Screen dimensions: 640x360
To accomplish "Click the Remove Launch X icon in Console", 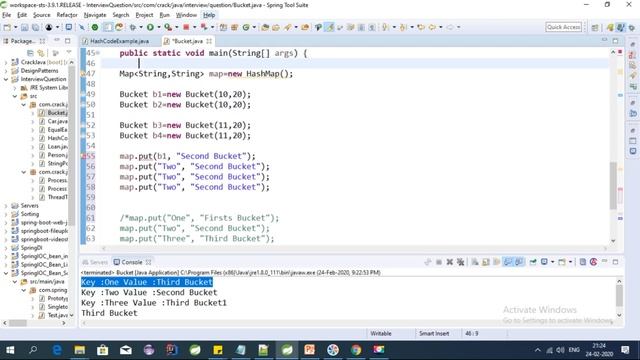I will [449, 262].
